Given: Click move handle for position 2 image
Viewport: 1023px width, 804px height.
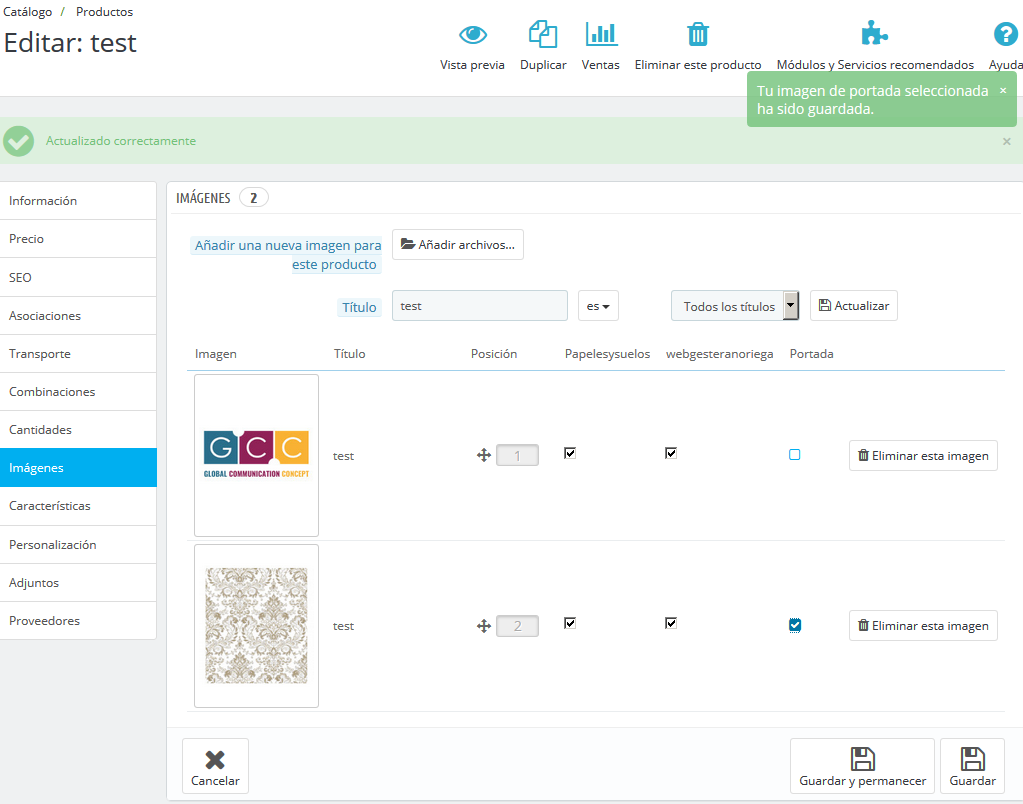Looking at the screenshot, I should click(483, 626).
